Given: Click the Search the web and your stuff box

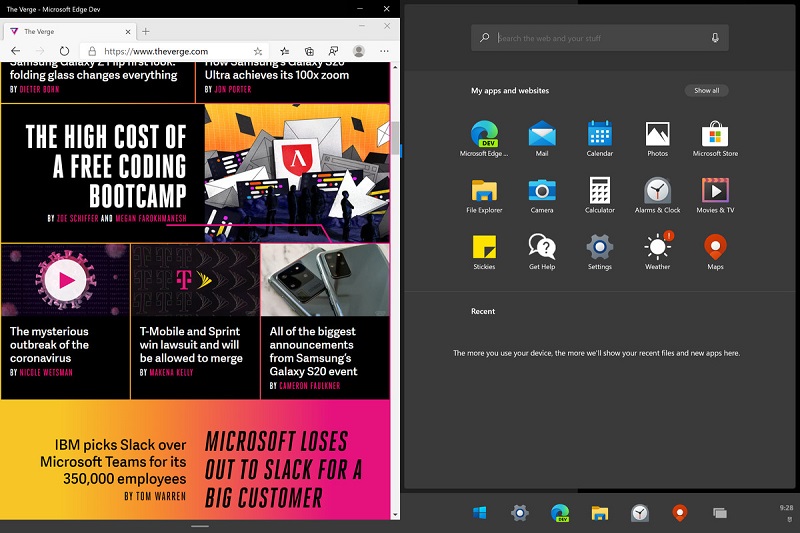Looking at the screenshot, I should pyautogui.click(x=599, y=38).
